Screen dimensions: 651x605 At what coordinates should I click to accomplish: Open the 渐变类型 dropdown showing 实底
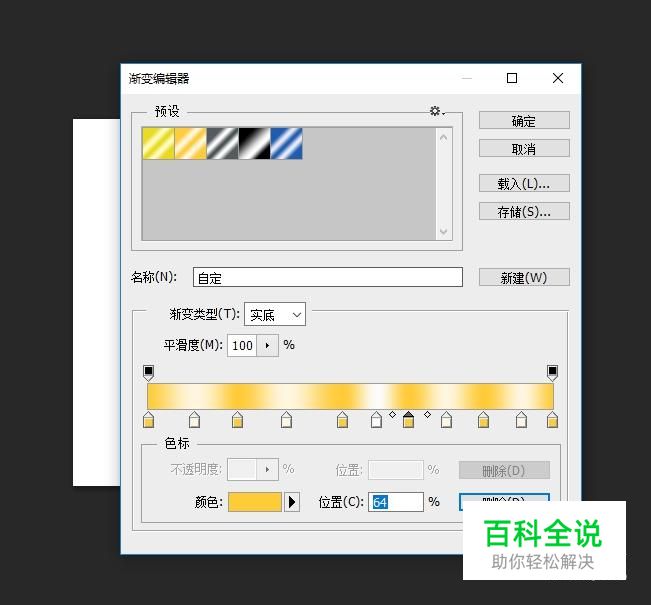[275, 314]
